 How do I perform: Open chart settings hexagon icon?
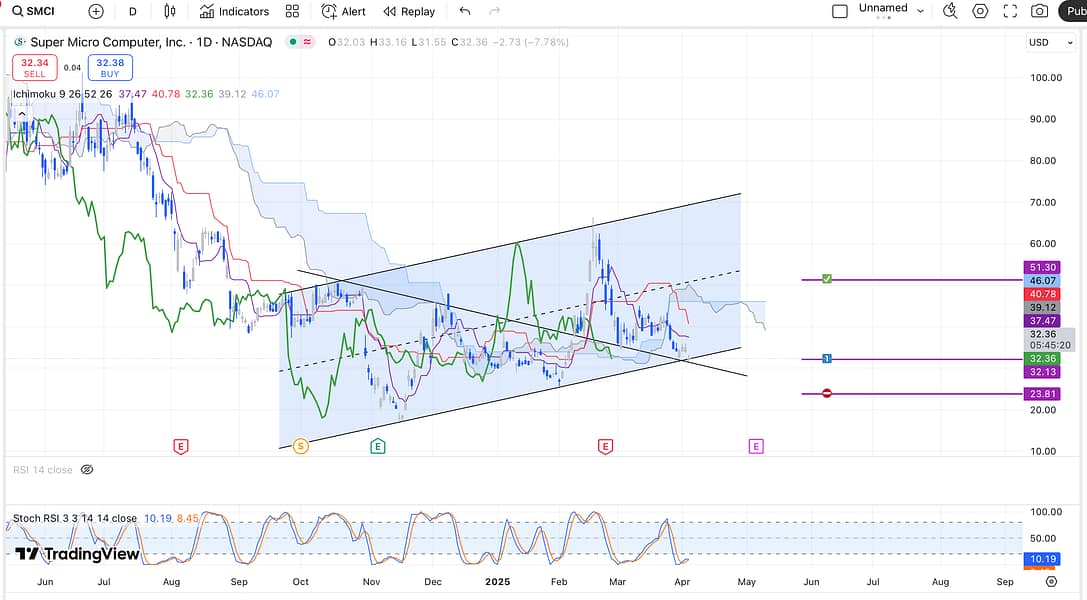coord(980,12)
